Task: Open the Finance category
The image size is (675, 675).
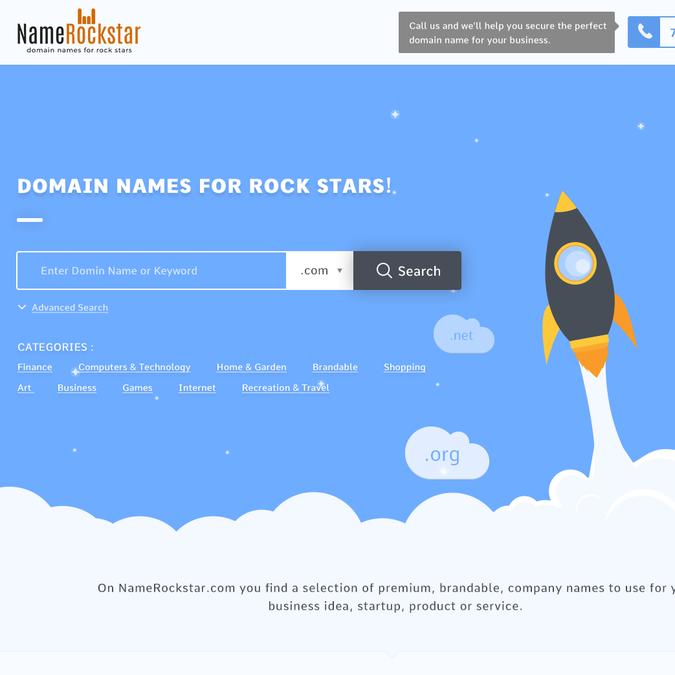Action: 35,367
